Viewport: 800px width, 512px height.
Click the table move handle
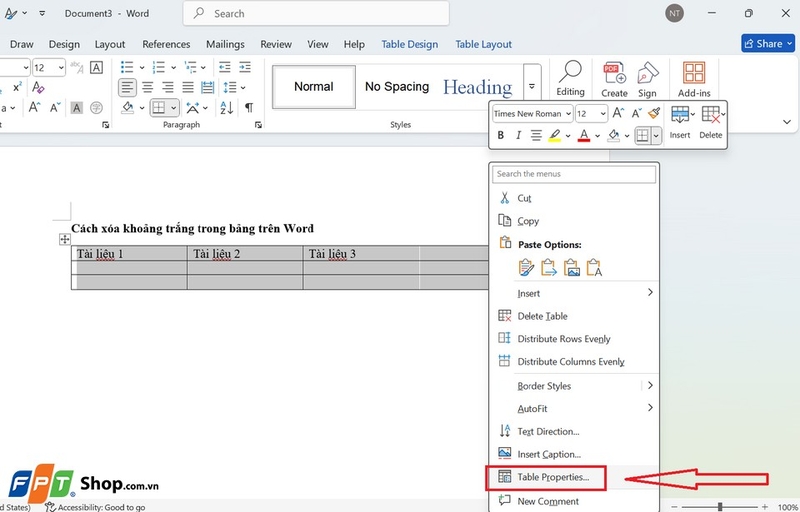click(x=65, y=239)
